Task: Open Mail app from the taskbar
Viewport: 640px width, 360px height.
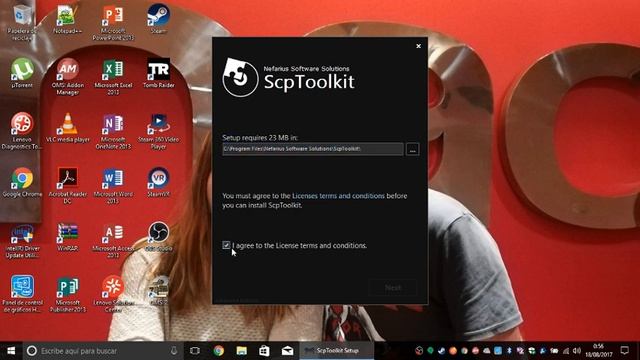Action: [287, 351]
